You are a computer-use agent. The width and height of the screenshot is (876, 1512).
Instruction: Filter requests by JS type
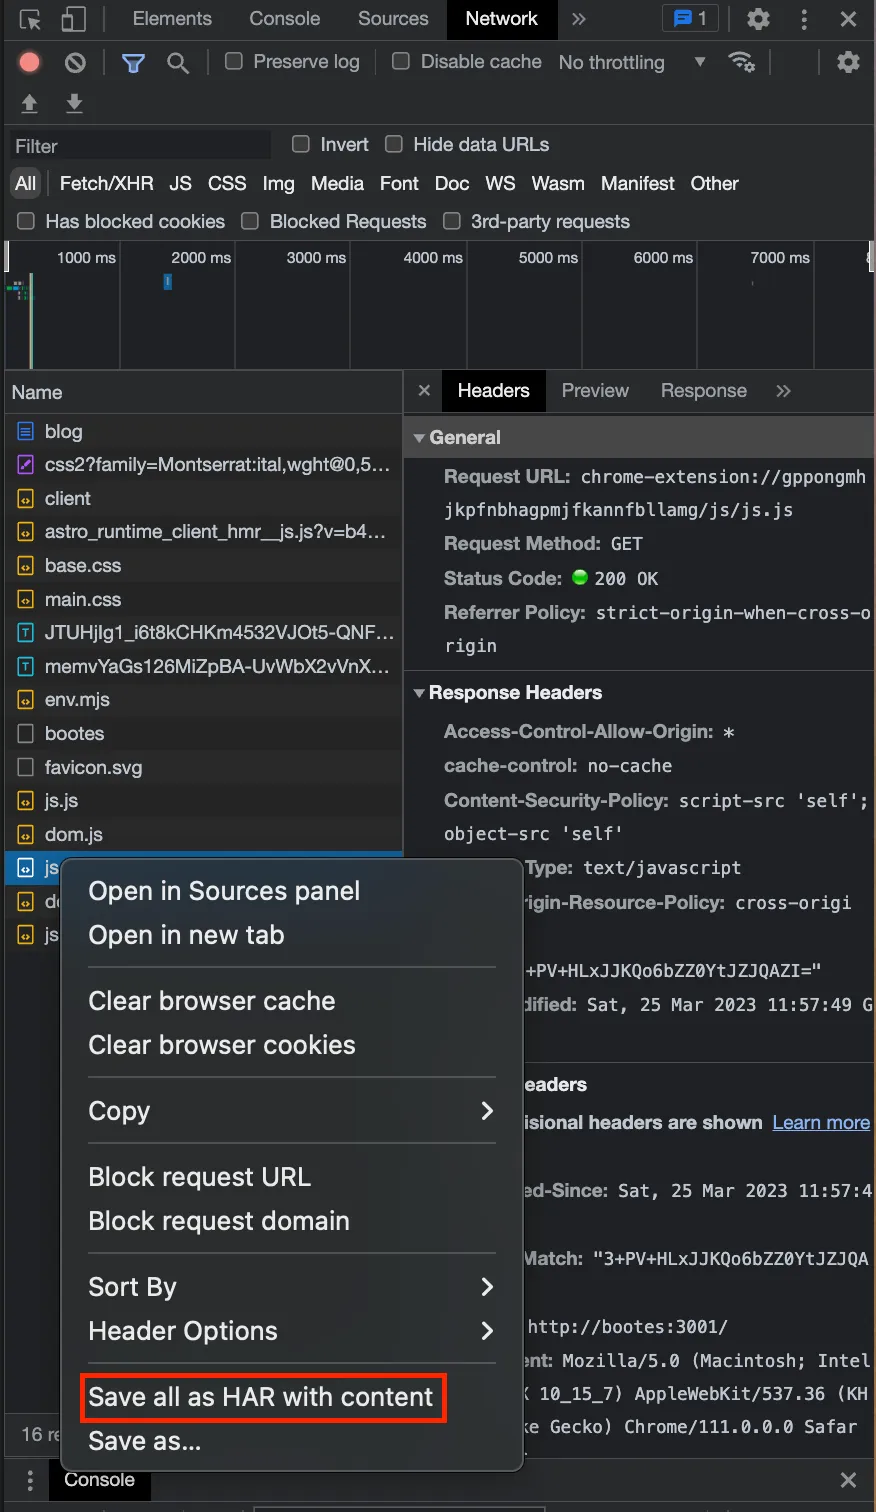point(180,184)
